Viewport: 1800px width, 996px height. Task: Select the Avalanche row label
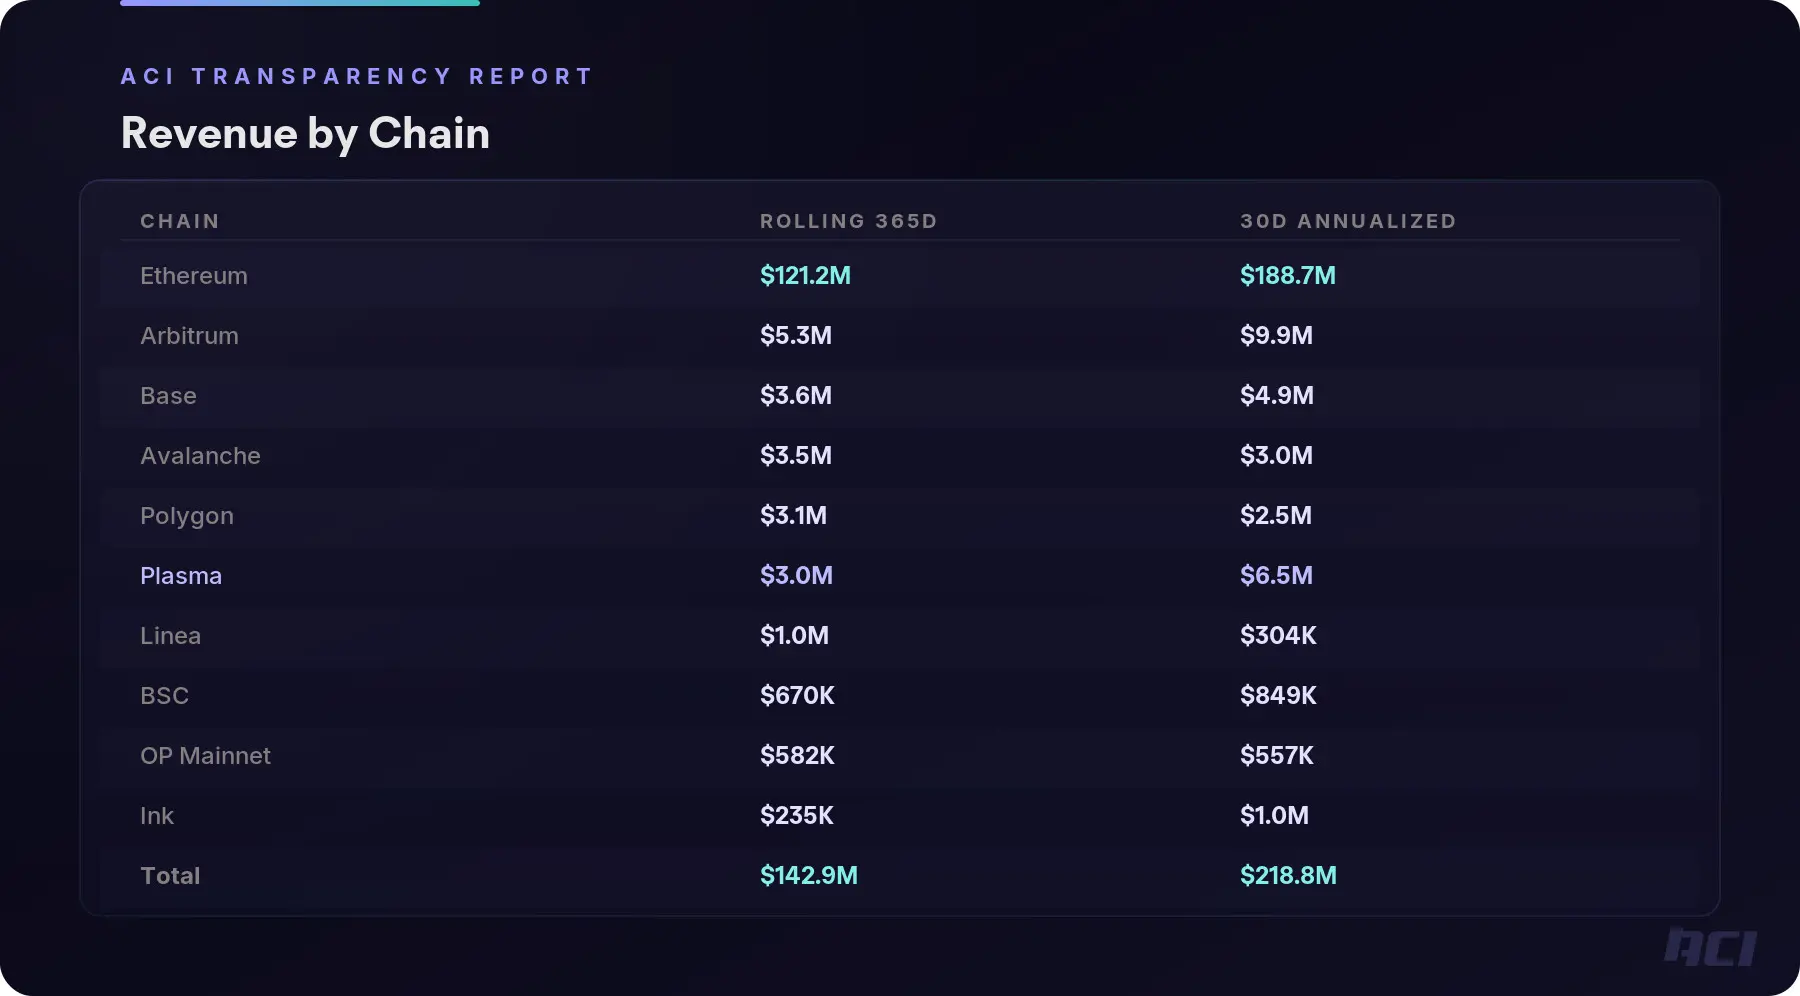pos(200,456)
